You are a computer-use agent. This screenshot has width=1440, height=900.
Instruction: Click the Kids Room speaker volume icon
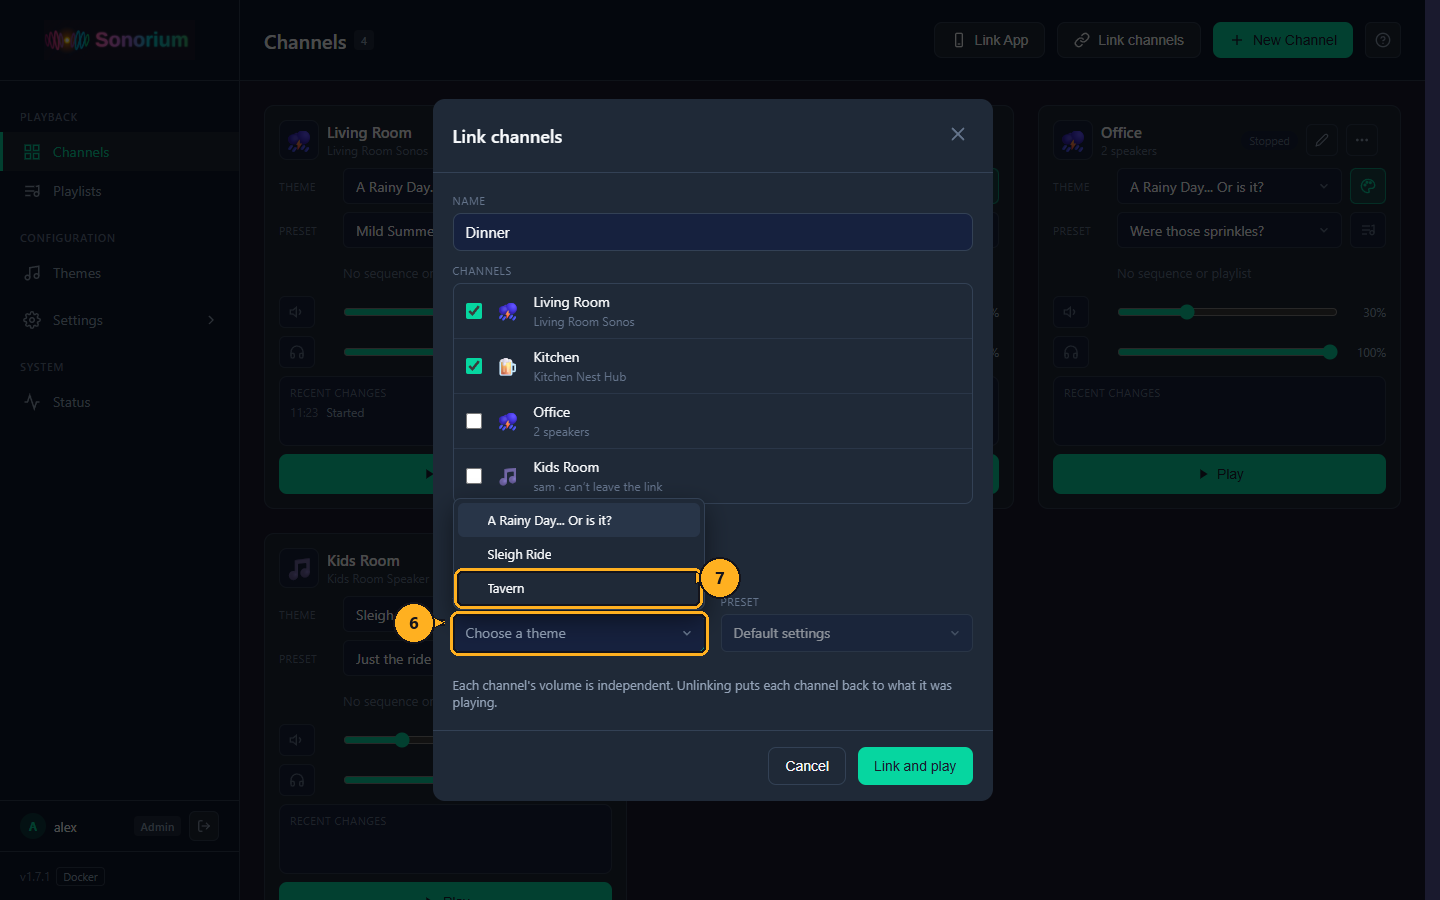[x=296, y=740]
